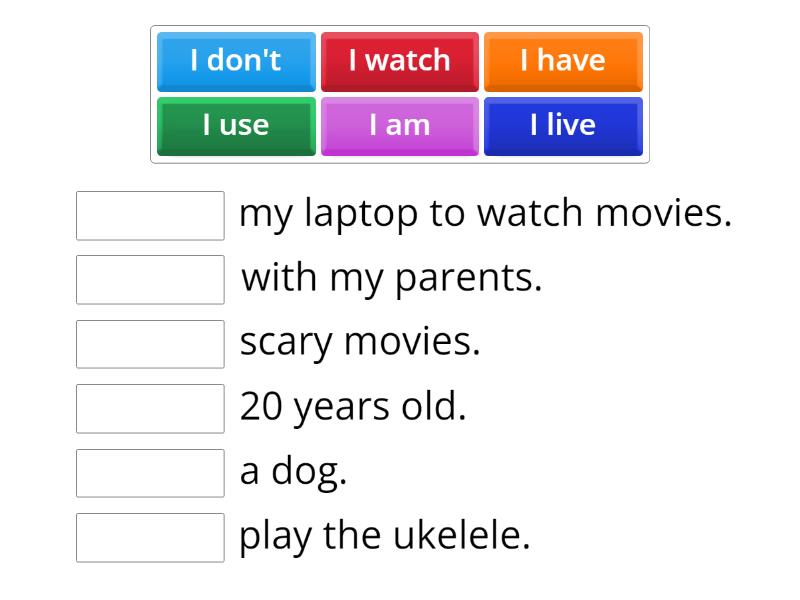Select the "I have" word tile
800x600 pixels.
[563, 60]
